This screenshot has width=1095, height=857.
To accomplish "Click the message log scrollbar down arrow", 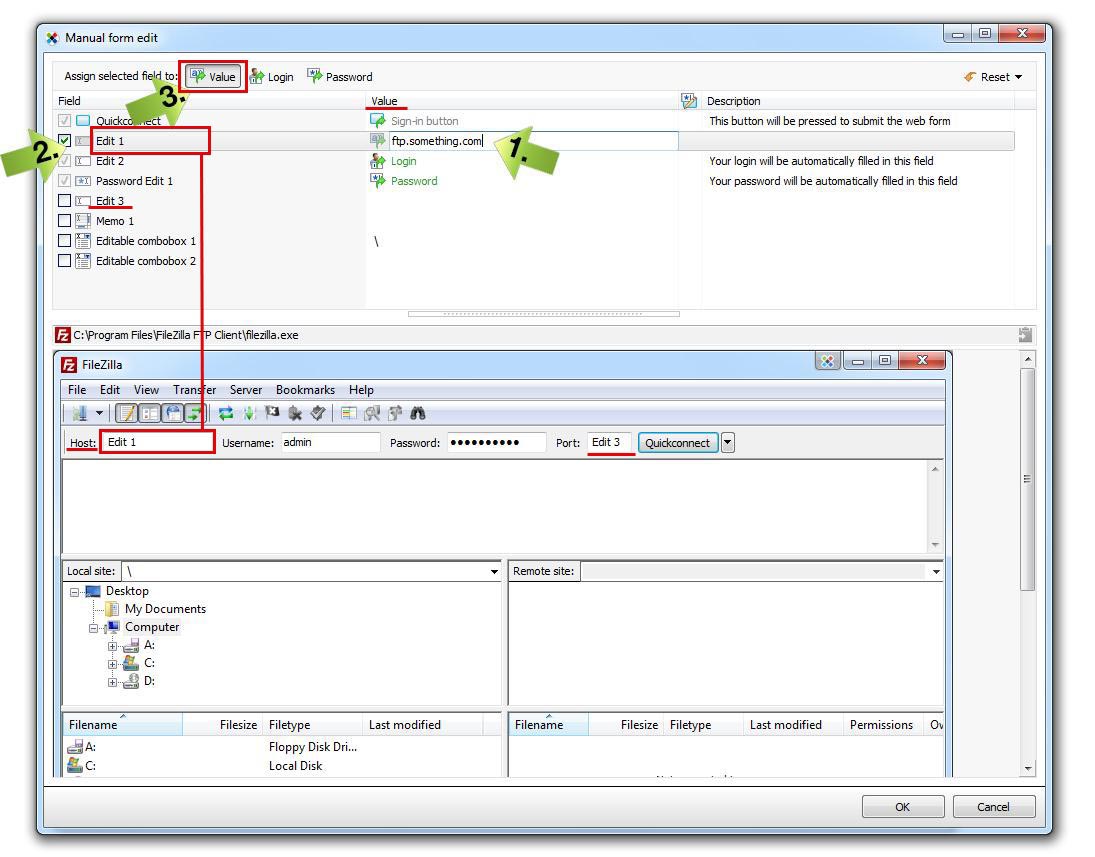I will coord(935,545).
